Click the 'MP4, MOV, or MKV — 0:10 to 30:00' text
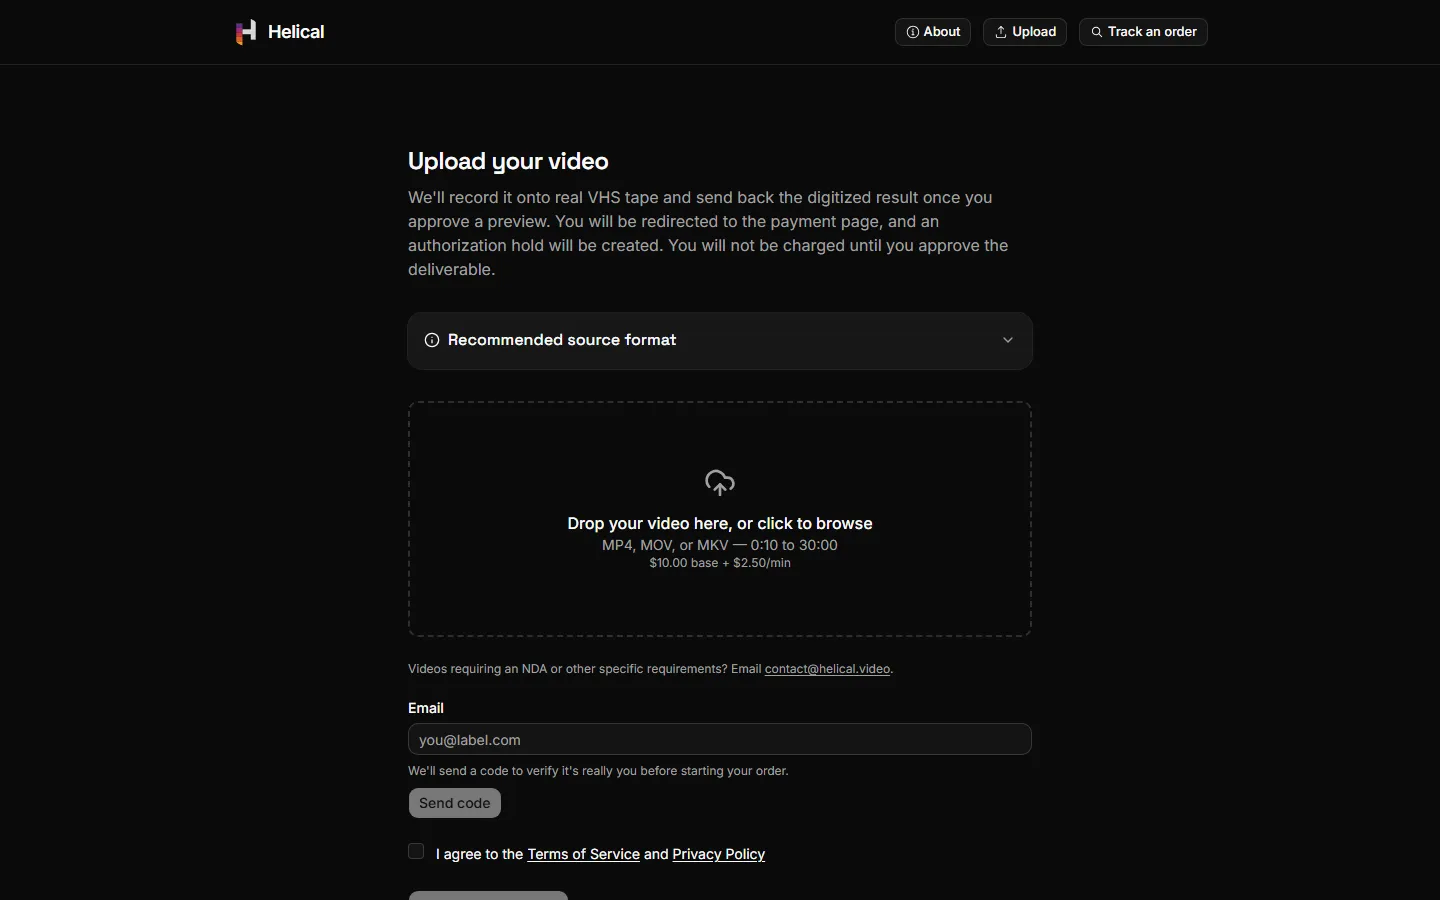This screenshot has height=900, width=1440. 720,545
